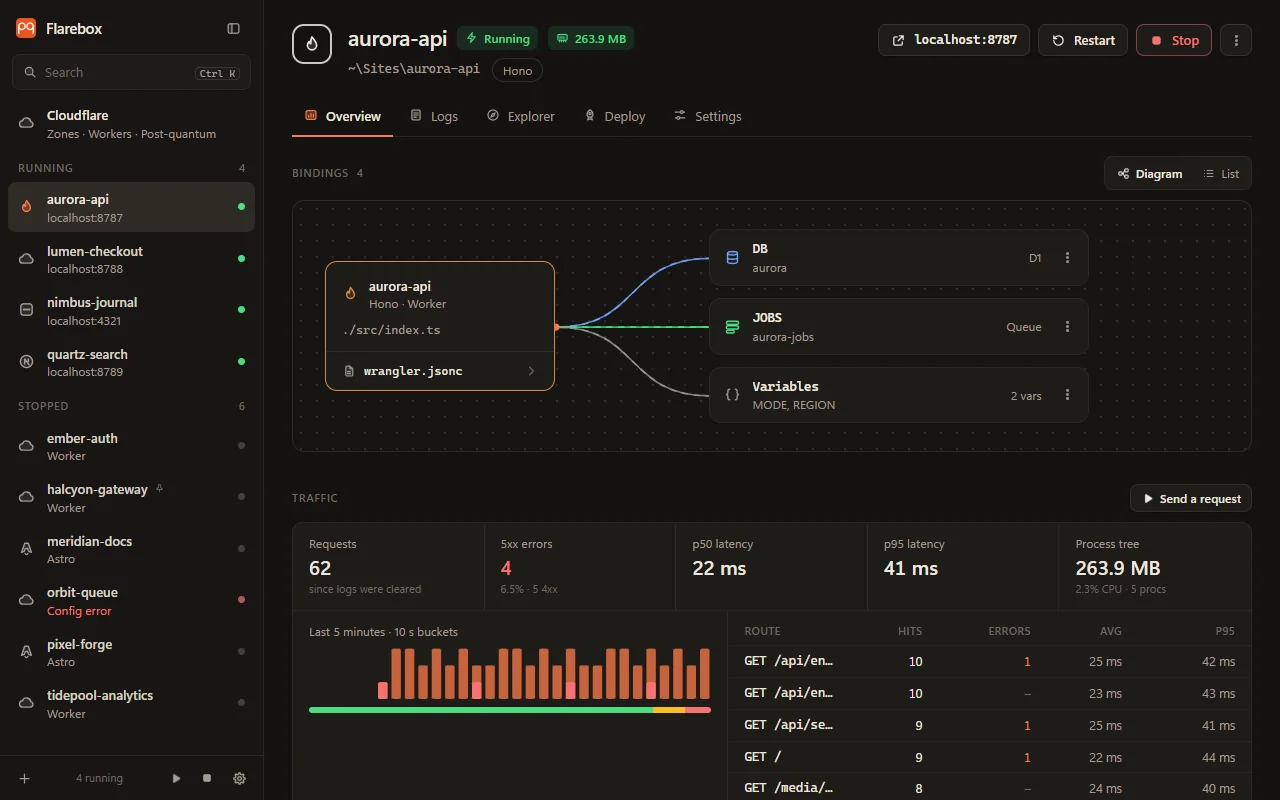Open the project Settings tab
This screenshot has width=1280, height=800.
click(708, 117)
